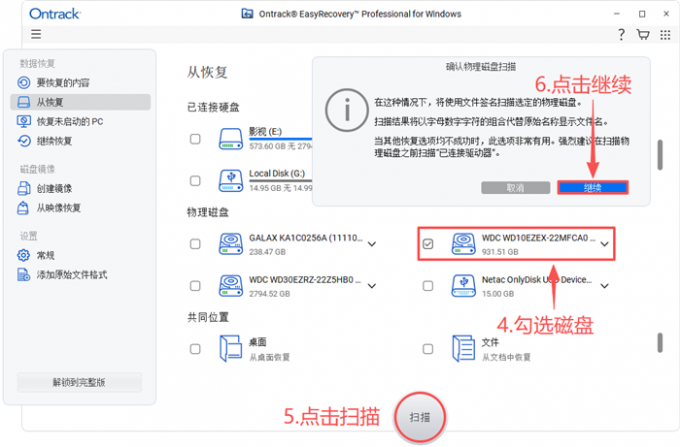Click the WDC WD10EZEX disk icon
The image size is (680, 447).
pyautogui.click(x=464, y=244)
